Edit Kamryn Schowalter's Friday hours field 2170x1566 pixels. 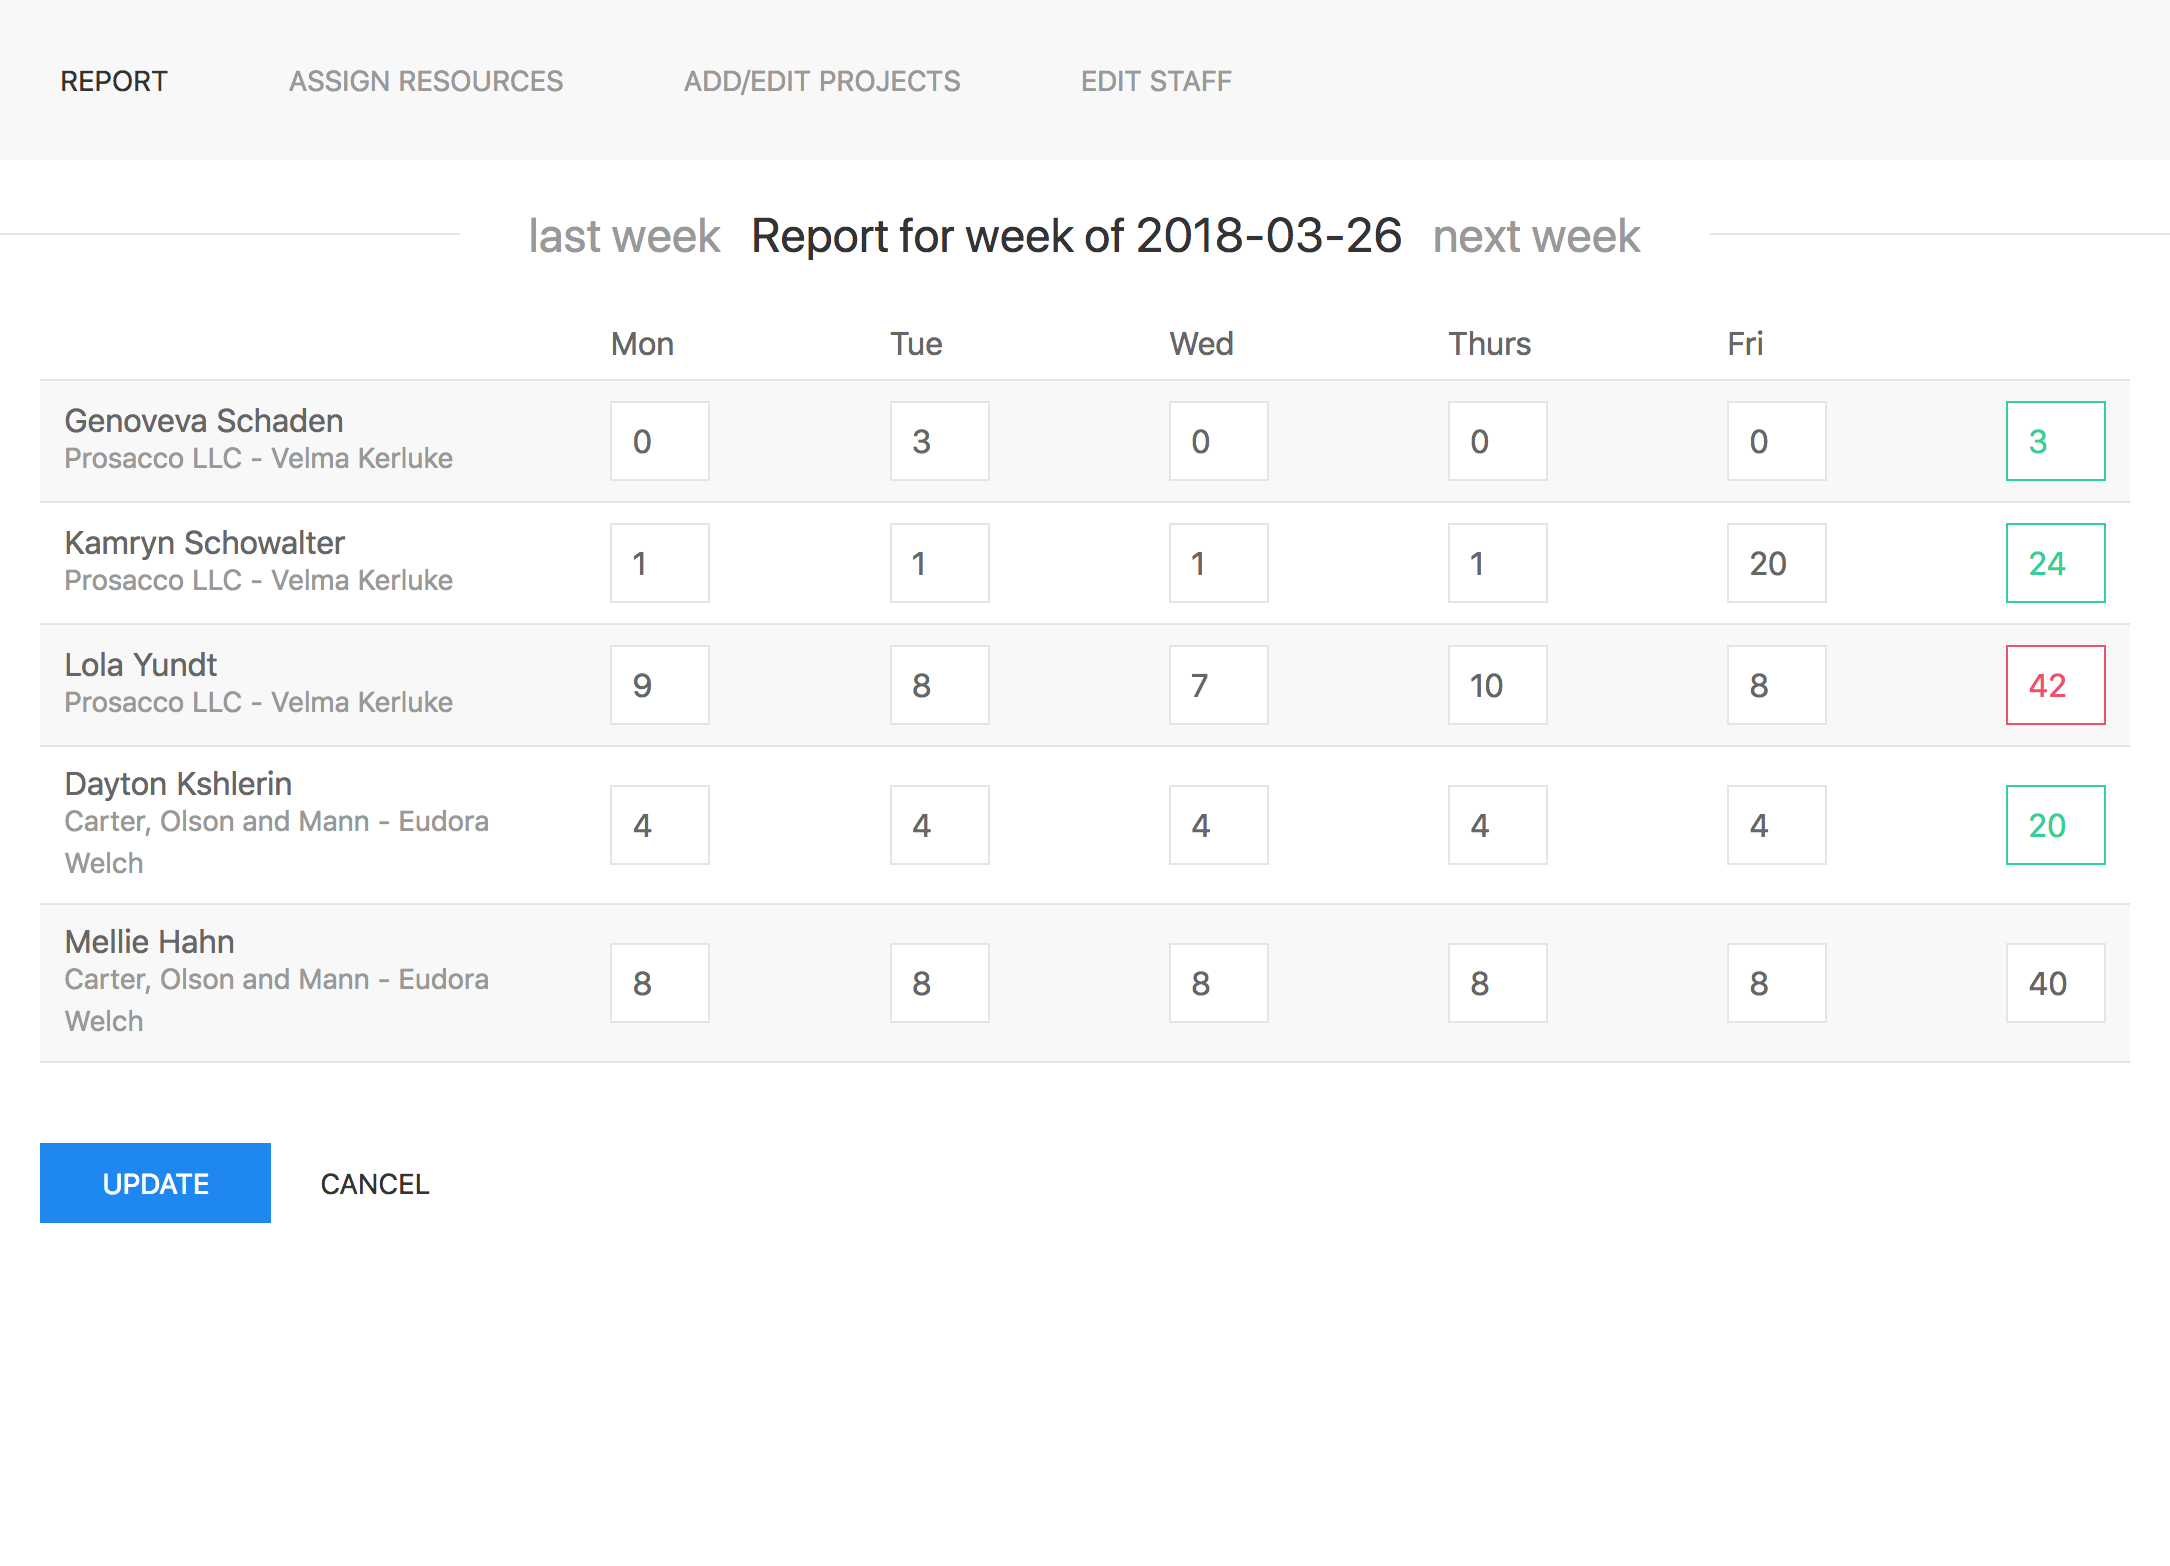coord(1777,563)
